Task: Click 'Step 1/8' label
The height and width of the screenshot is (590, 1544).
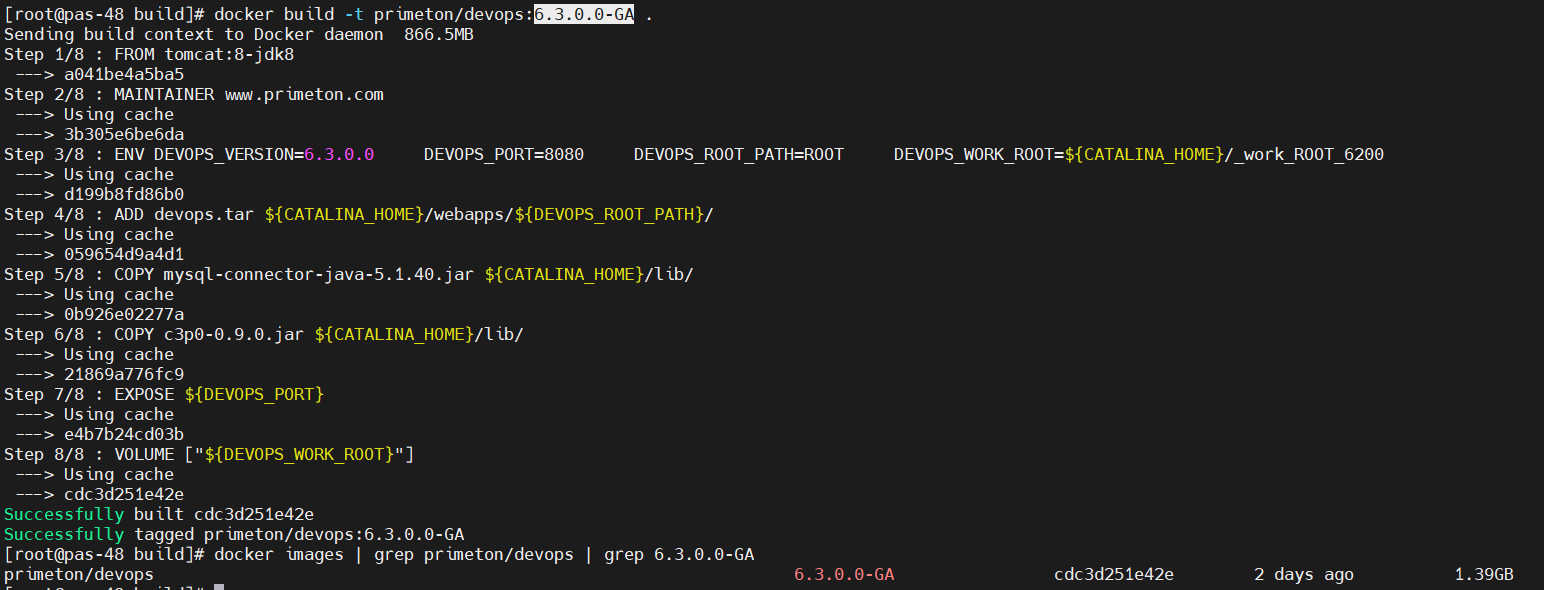Action: [x=44, y=54]
